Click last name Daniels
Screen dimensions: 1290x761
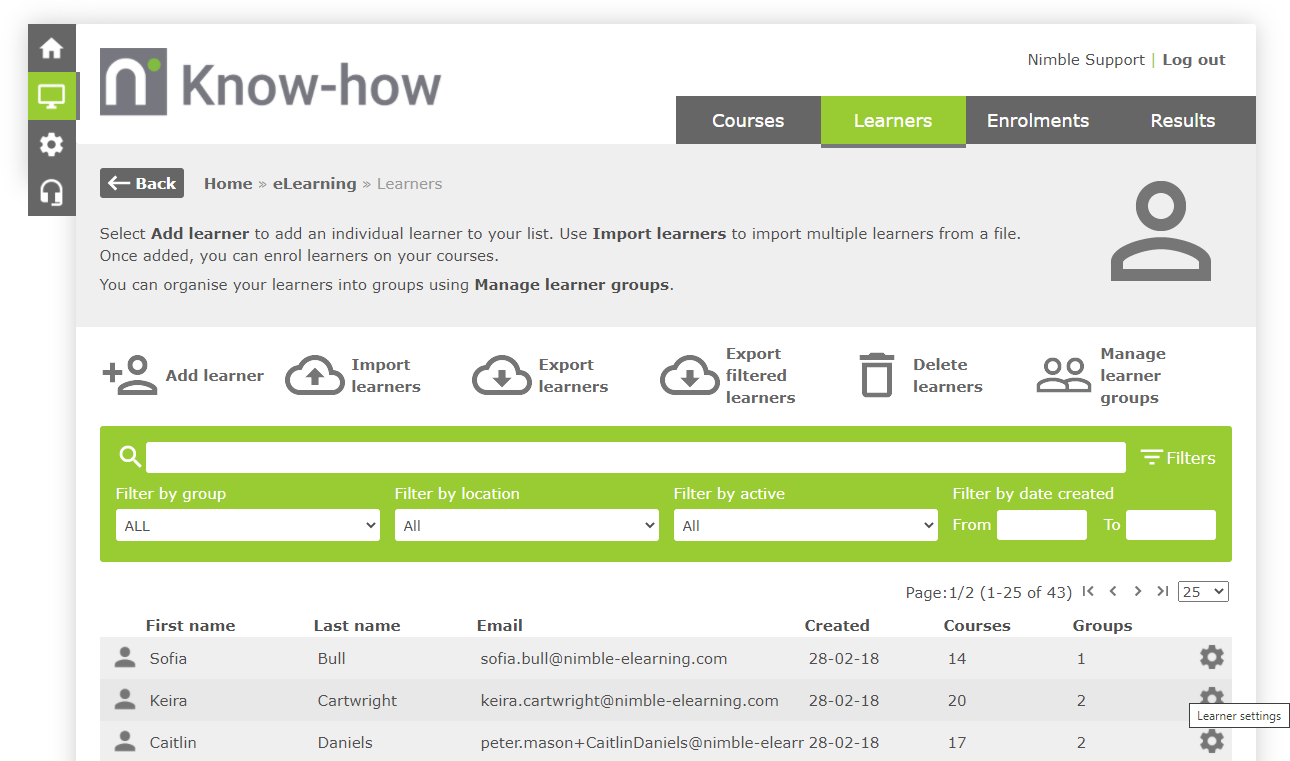click(x=345, y=743)
